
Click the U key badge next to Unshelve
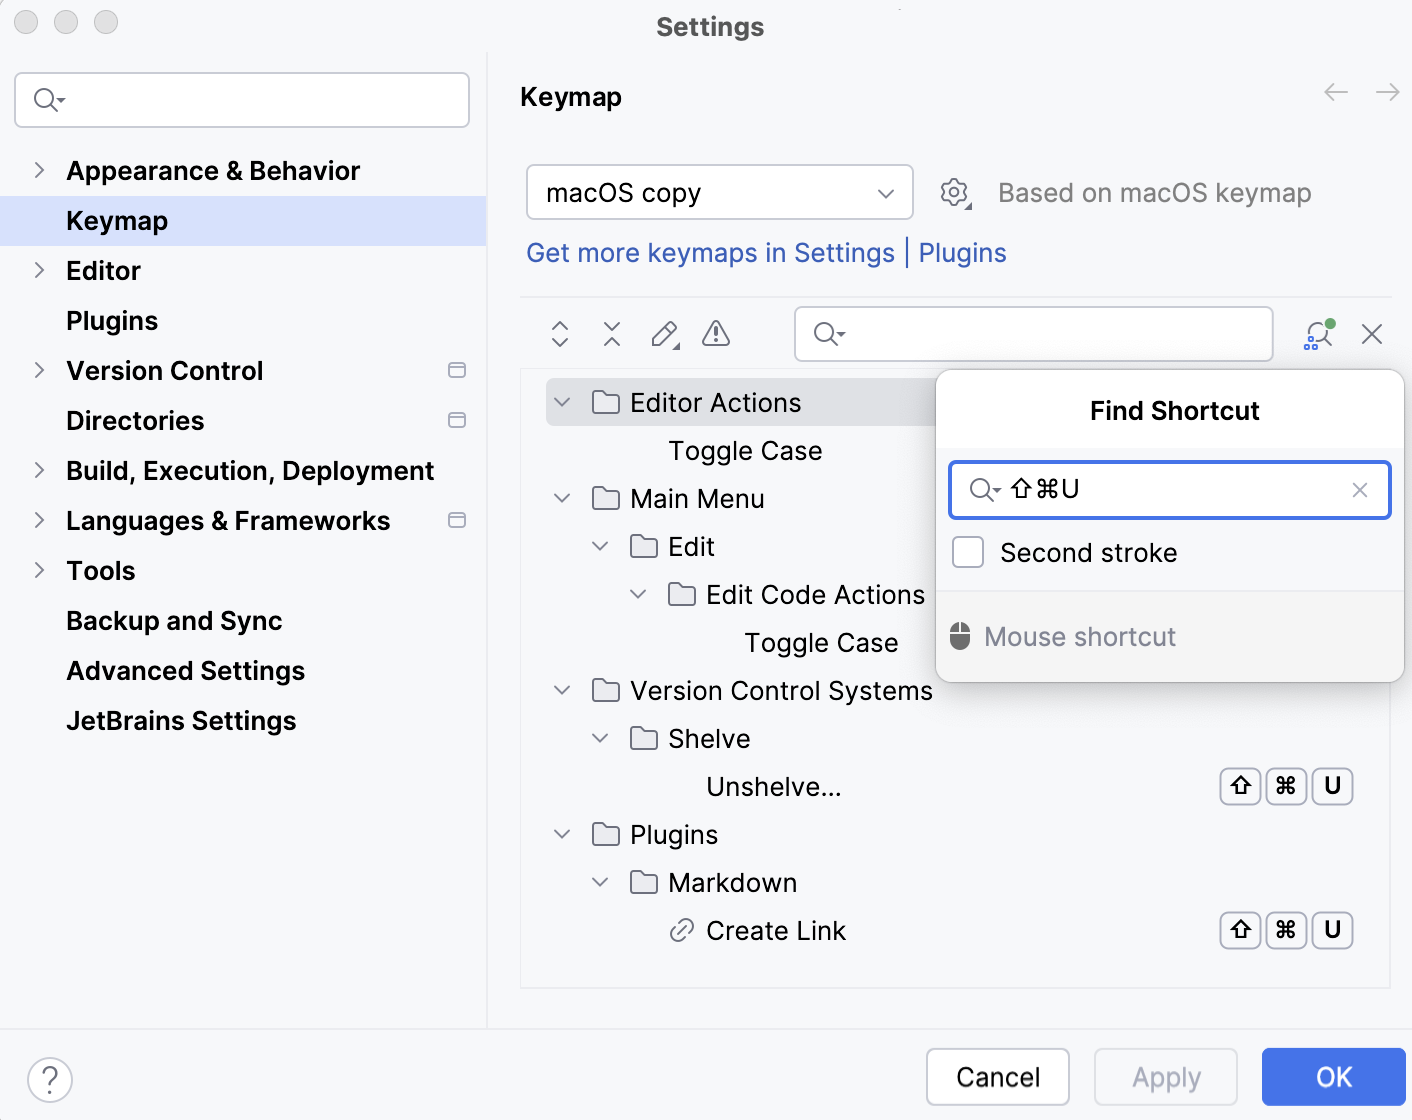tap(1332, 786)
